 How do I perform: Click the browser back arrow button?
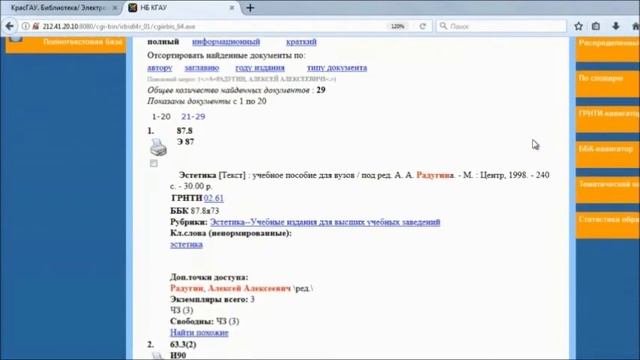(9, 26)
